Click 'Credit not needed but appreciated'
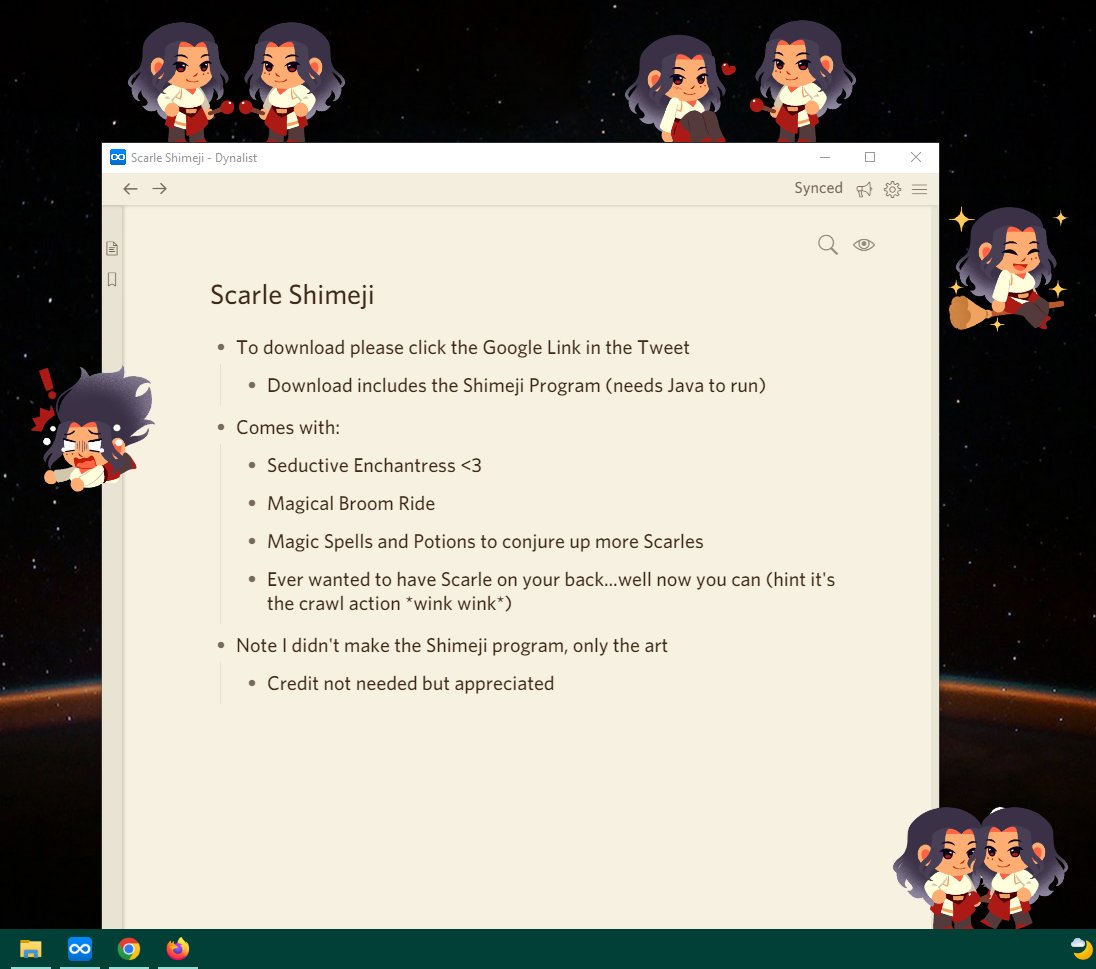This screenshot has height=969, width=1096. pos(410,684)
